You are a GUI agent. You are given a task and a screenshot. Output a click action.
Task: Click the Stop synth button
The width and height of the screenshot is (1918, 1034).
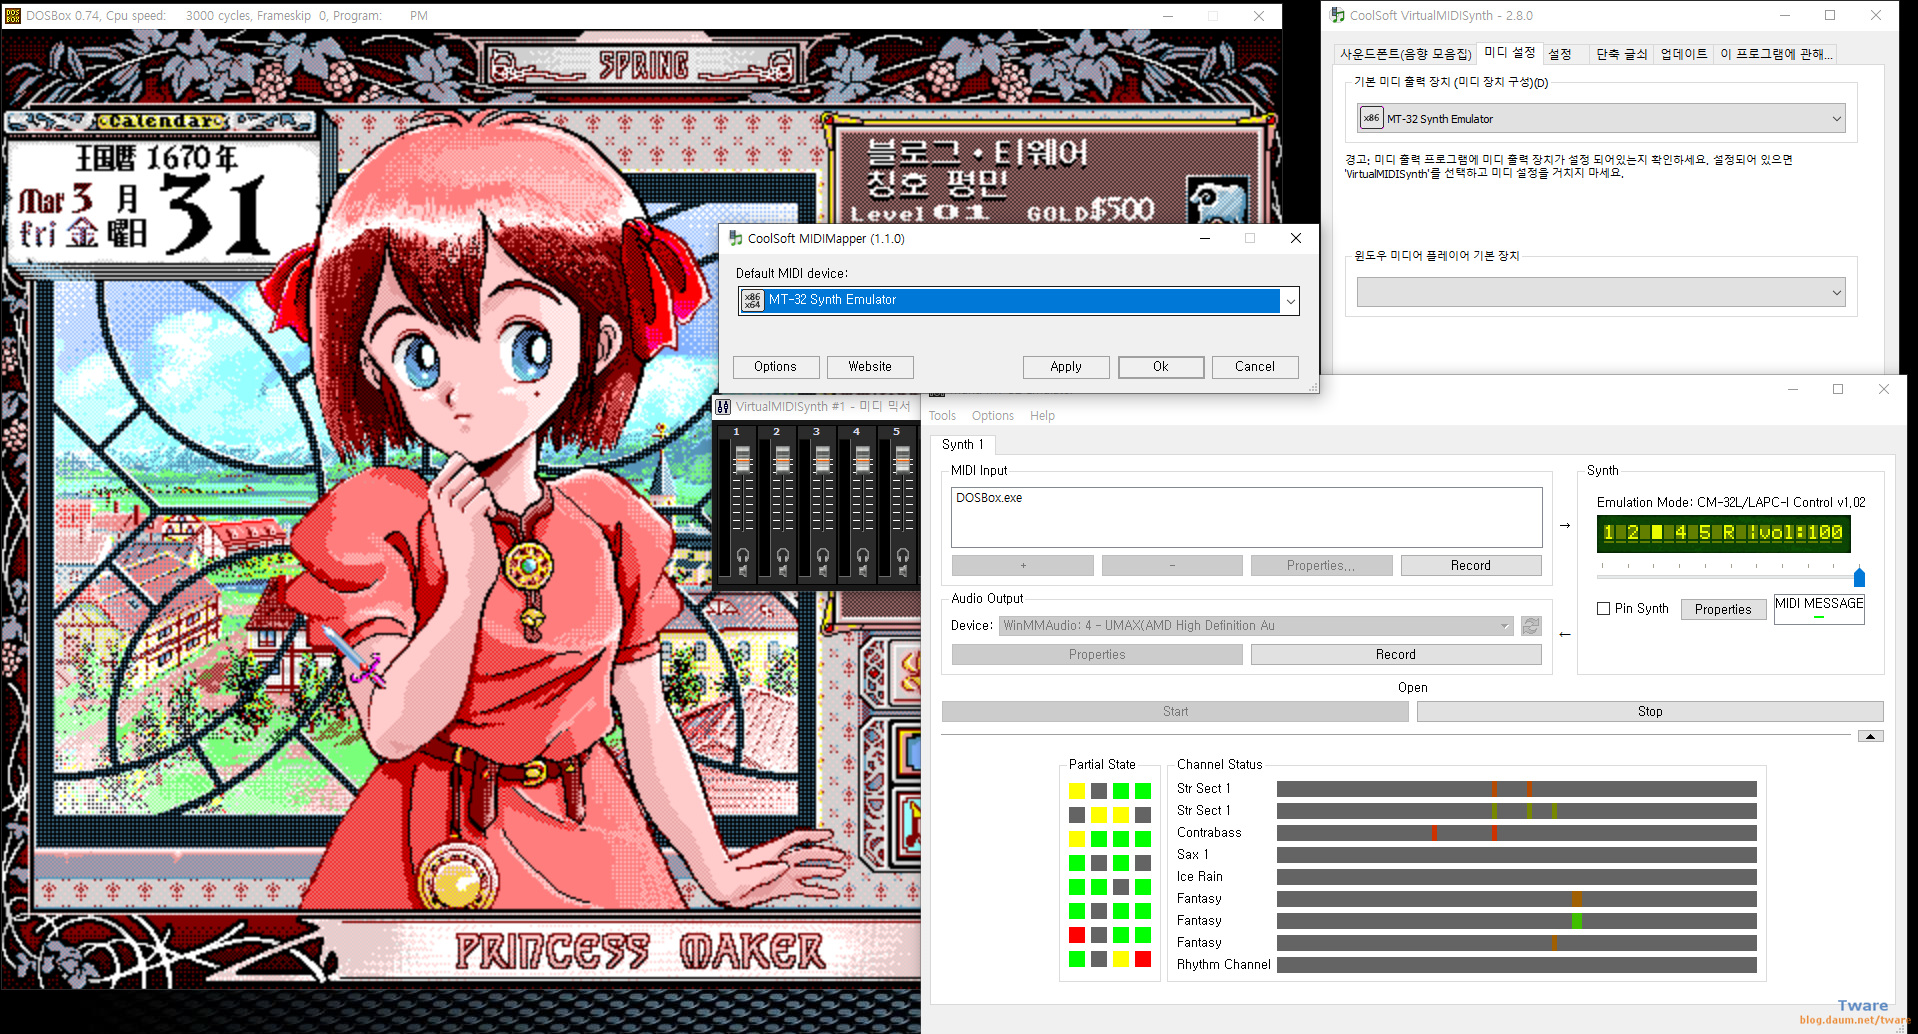pos(1650,711)
